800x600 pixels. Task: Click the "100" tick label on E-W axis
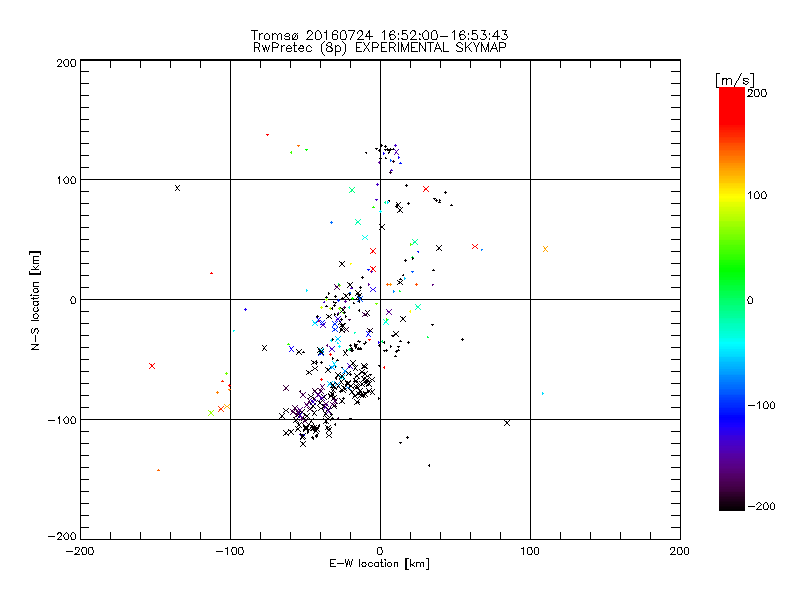[530, 551]
